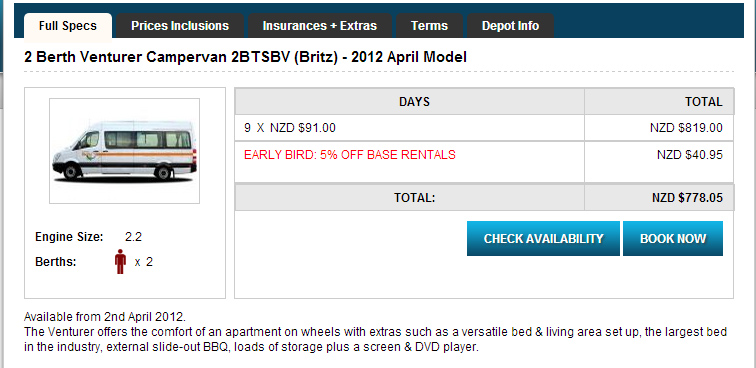This screenshot has height=368, width=756.
Task: Click the NZD $778.05 total amount
Action: [x=687, y=198]
